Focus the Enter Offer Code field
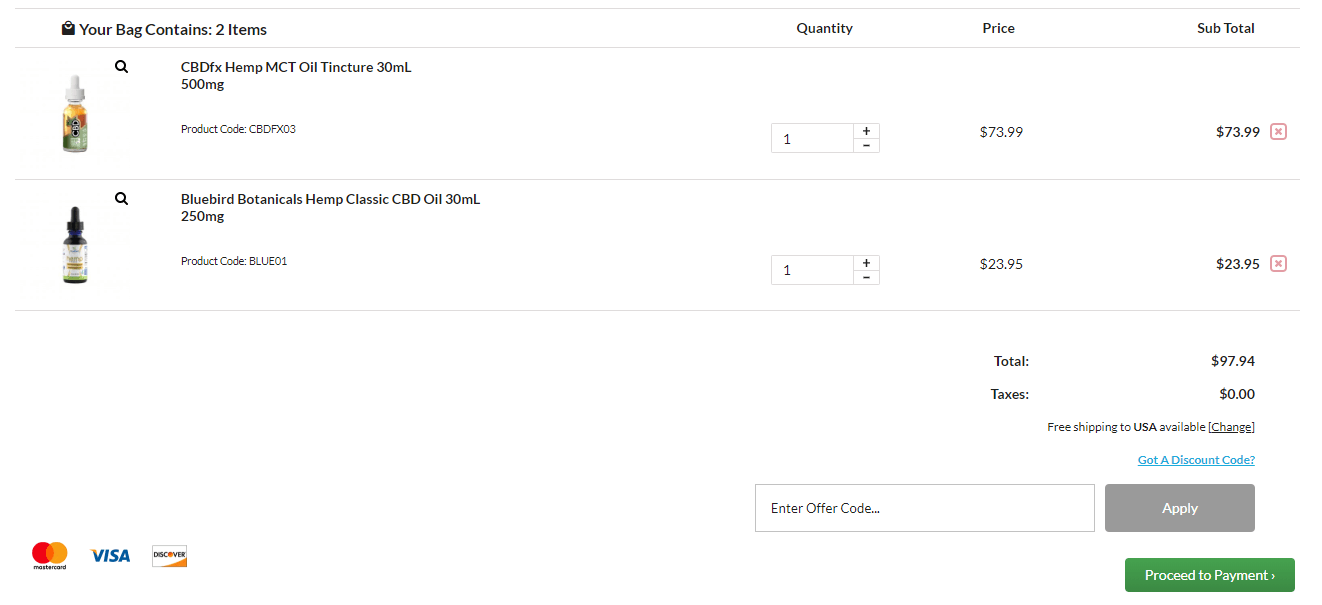The width and height of the screenshot is (1322, 605). click(925, 508)
